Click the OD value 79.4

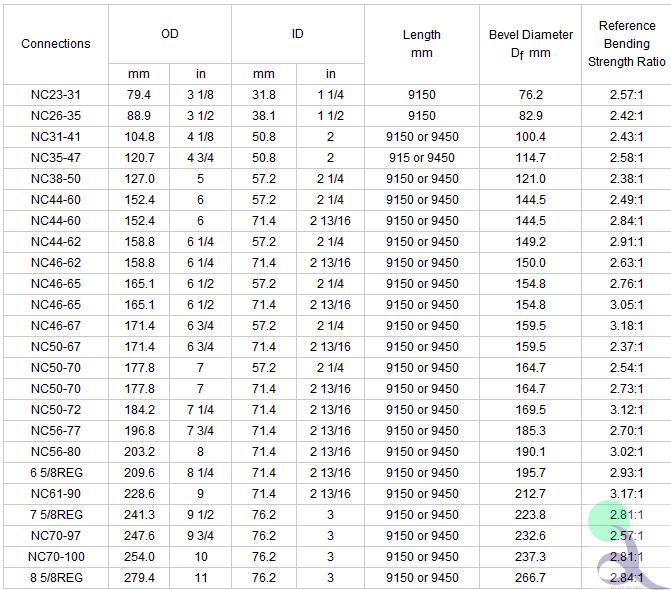[139, 95]
